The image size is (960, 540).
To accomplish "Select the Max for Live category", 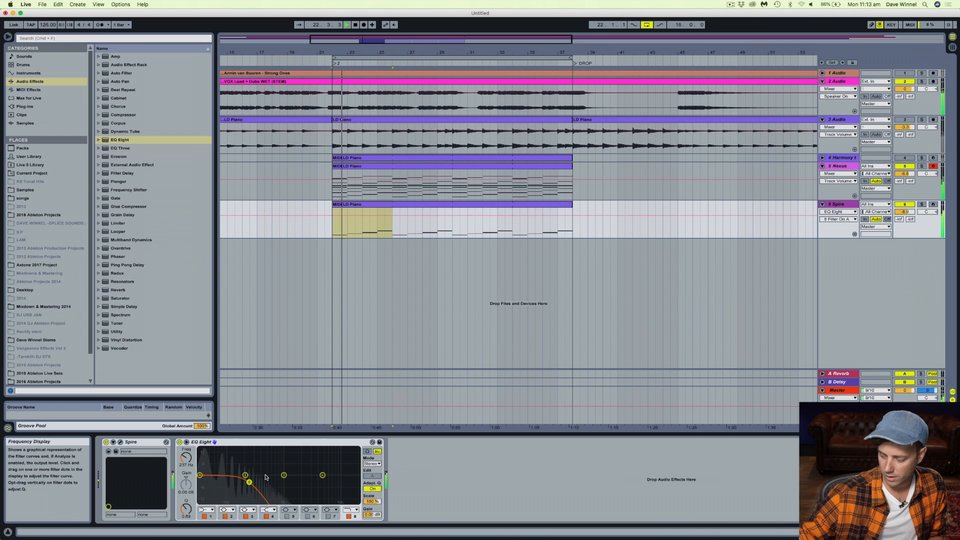I will (29, 98).
